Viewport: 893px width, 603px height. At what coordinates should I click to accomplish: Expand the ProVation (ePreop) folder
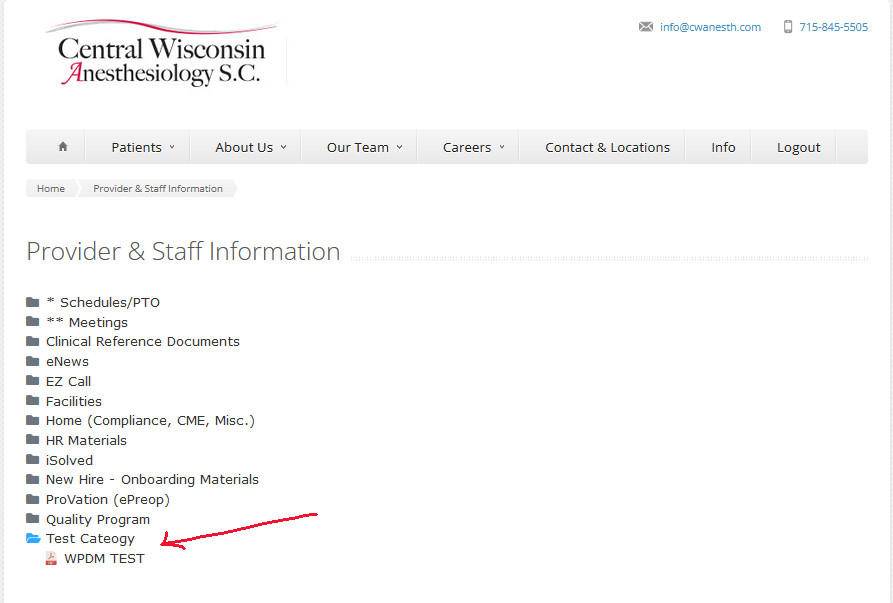[108, 500]
